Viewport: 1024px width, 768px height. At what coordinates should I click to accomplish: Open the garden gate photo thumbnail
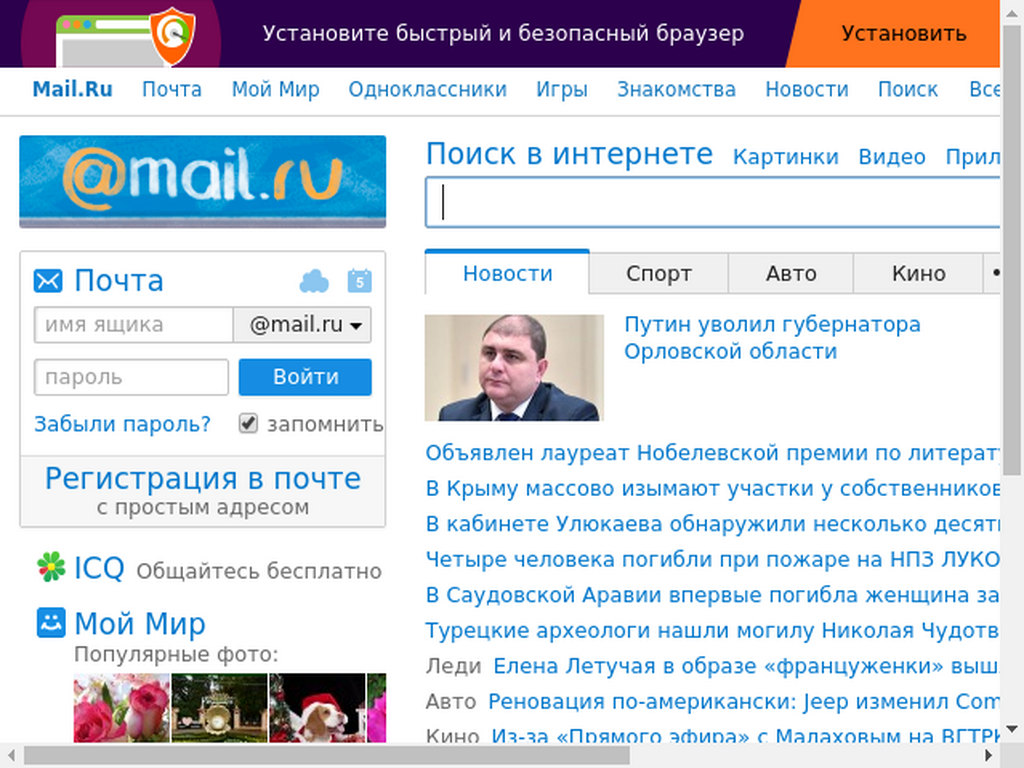click(x=219, y=708)
